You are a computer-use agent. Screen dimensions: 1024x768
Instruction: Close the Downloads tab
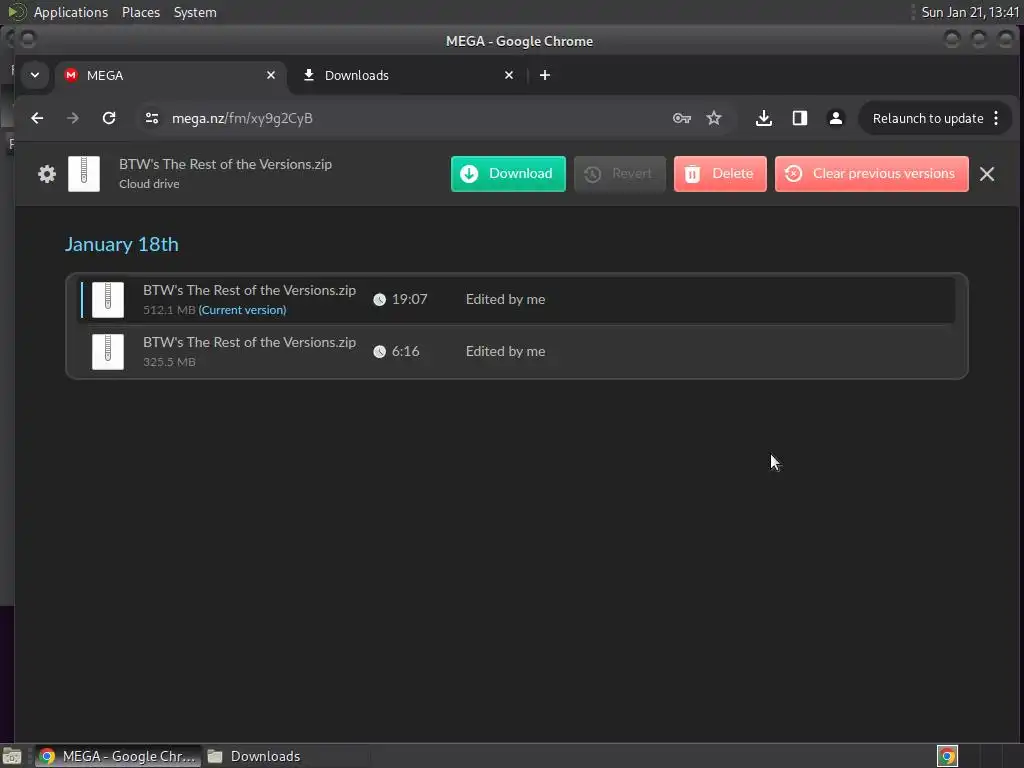coord(509,76)
